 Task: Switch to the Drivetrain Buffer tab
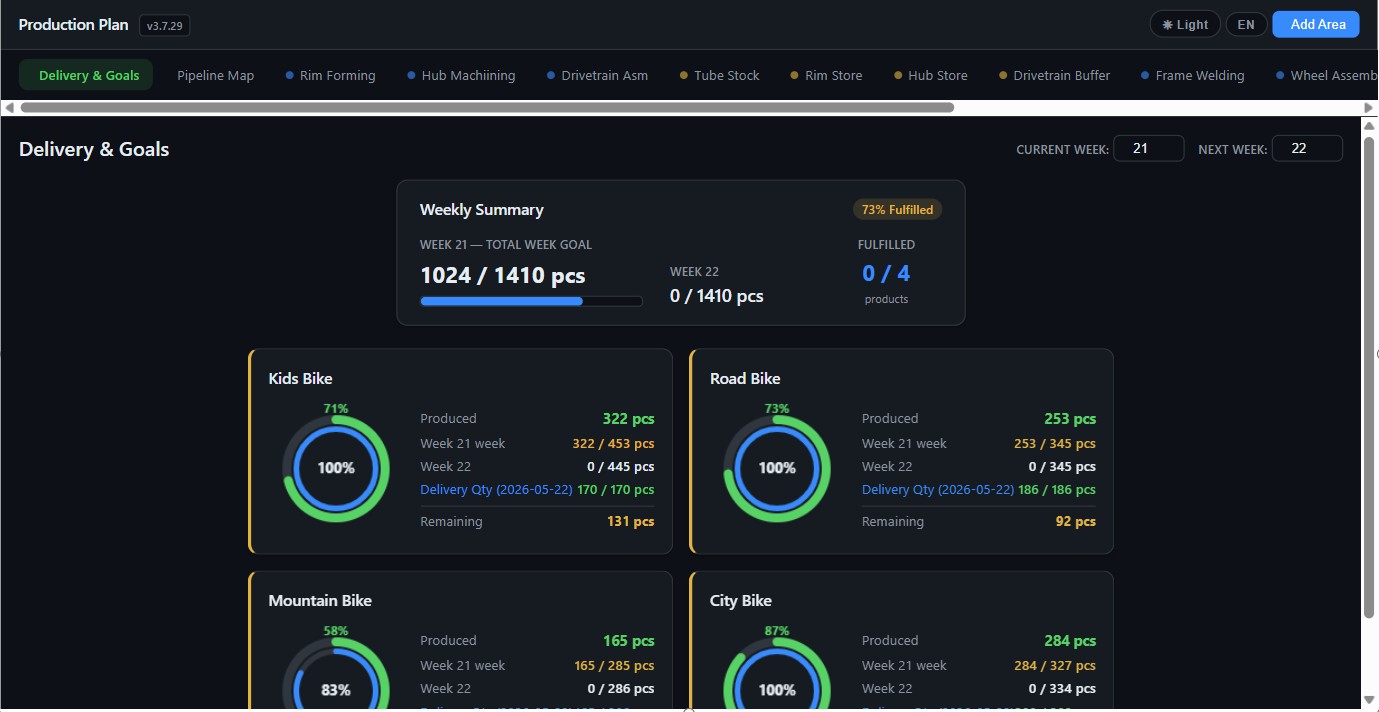click(x=1055, y=75)
